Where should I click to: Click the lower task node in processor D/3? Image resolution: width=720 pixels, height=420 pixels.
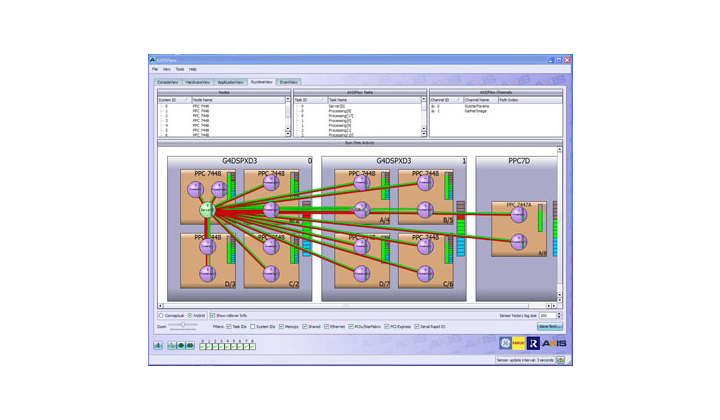[208, 274]
